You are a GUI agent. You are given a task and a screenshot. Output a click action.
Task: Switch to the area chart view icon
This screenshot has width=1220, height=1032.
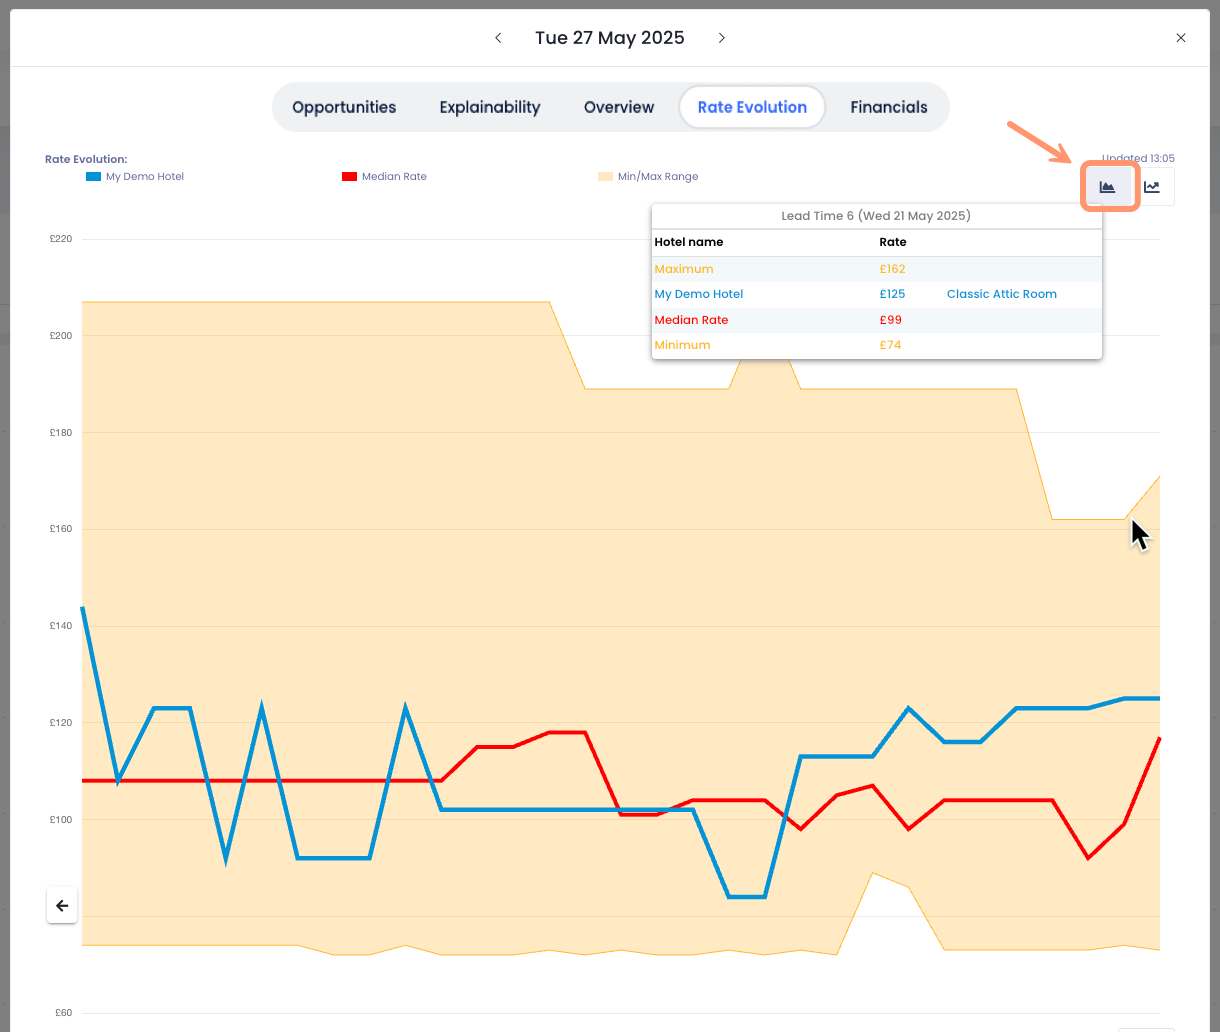(x=1108, y=187)
